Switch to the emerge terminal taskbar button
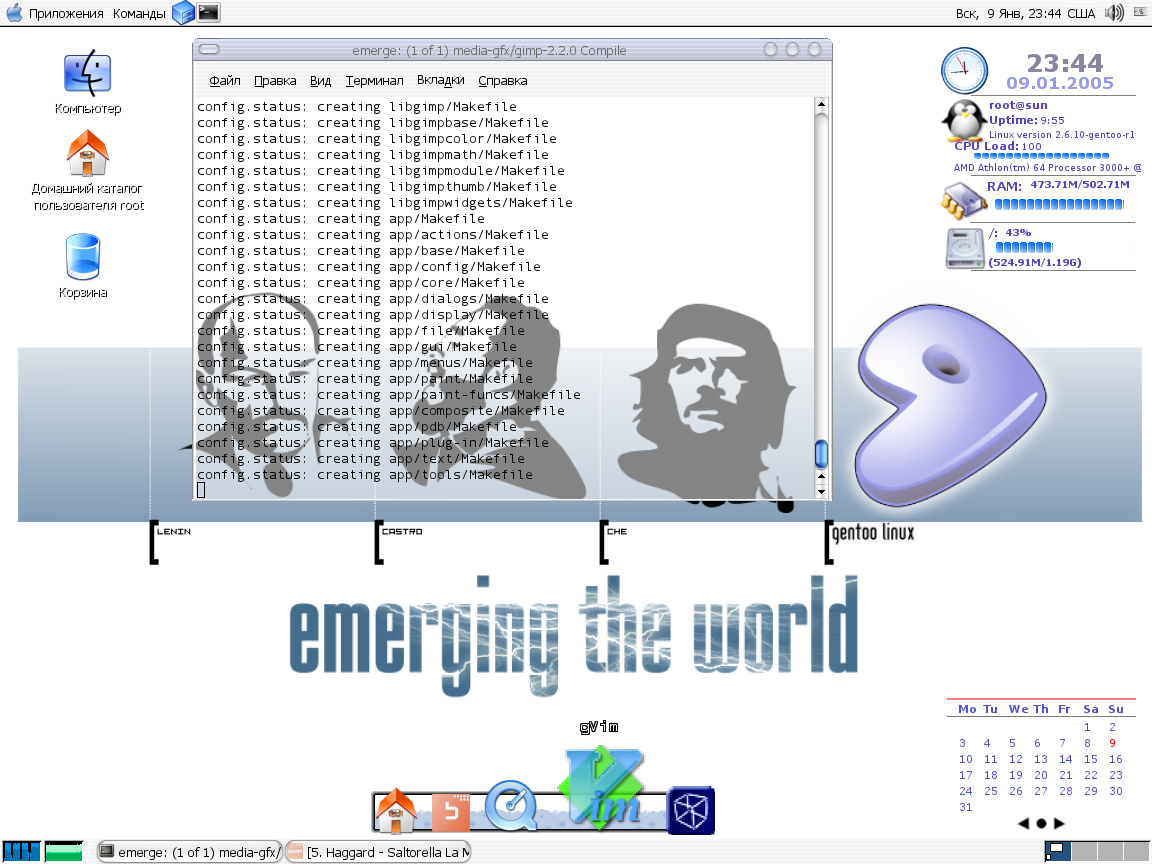This screenshot has width=1152, height=864. (x=190, y=852)
